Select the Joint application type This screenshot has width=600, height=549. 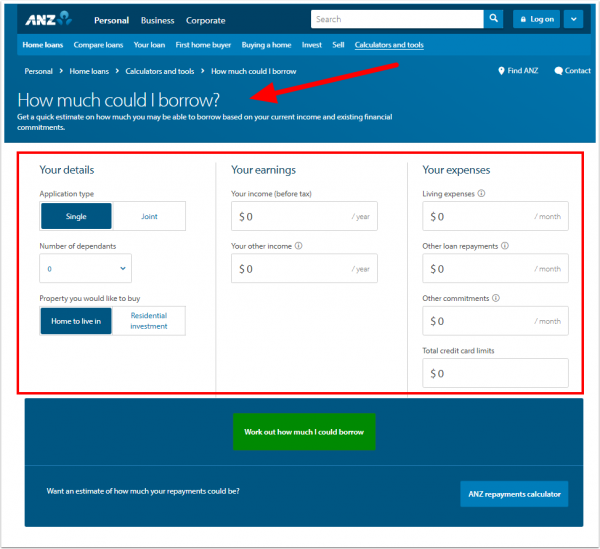click(x=149, y=216)
